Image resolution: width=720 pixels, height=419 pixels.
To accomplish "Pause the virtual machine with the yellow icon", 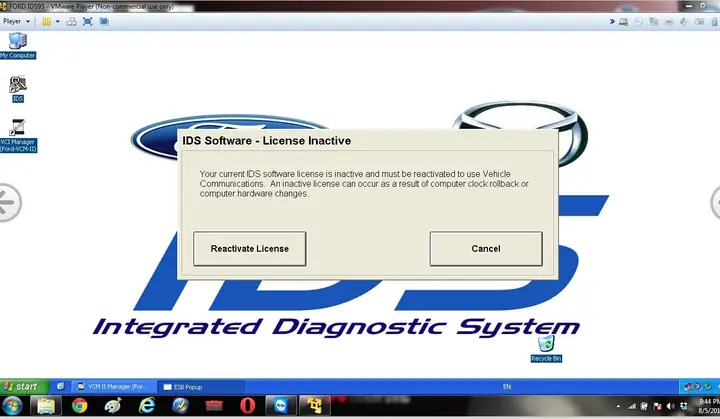I will click(46, 22).
